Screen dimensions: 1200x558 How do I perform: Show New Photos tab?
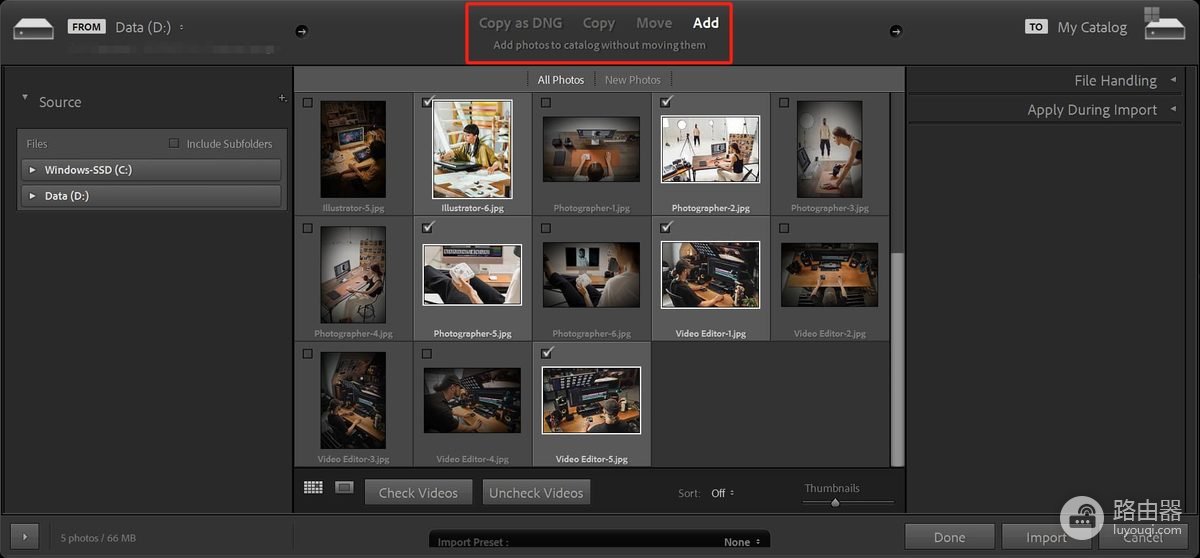pos(633,80)
